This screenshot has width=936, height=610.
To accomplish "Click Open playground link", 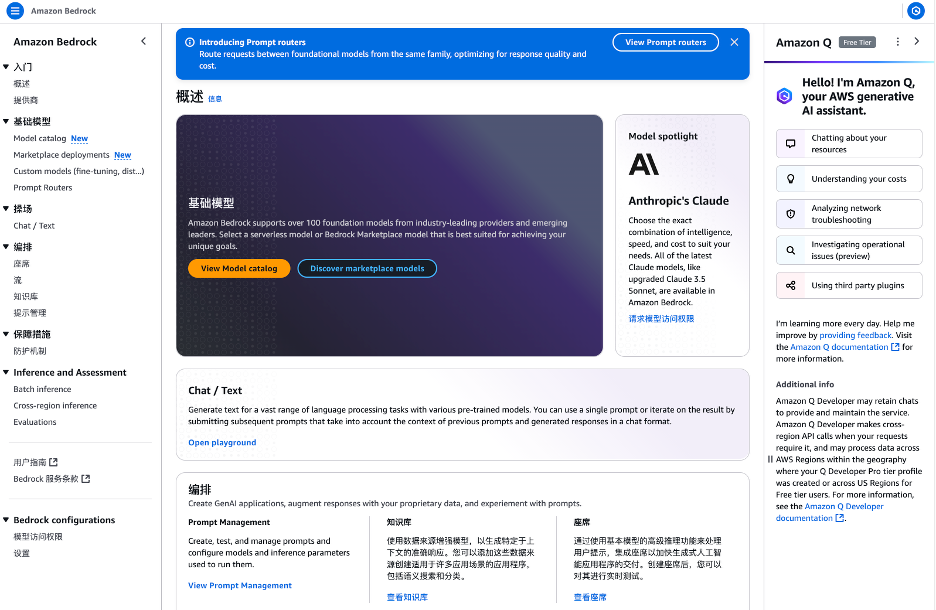I will click(222, 443).
